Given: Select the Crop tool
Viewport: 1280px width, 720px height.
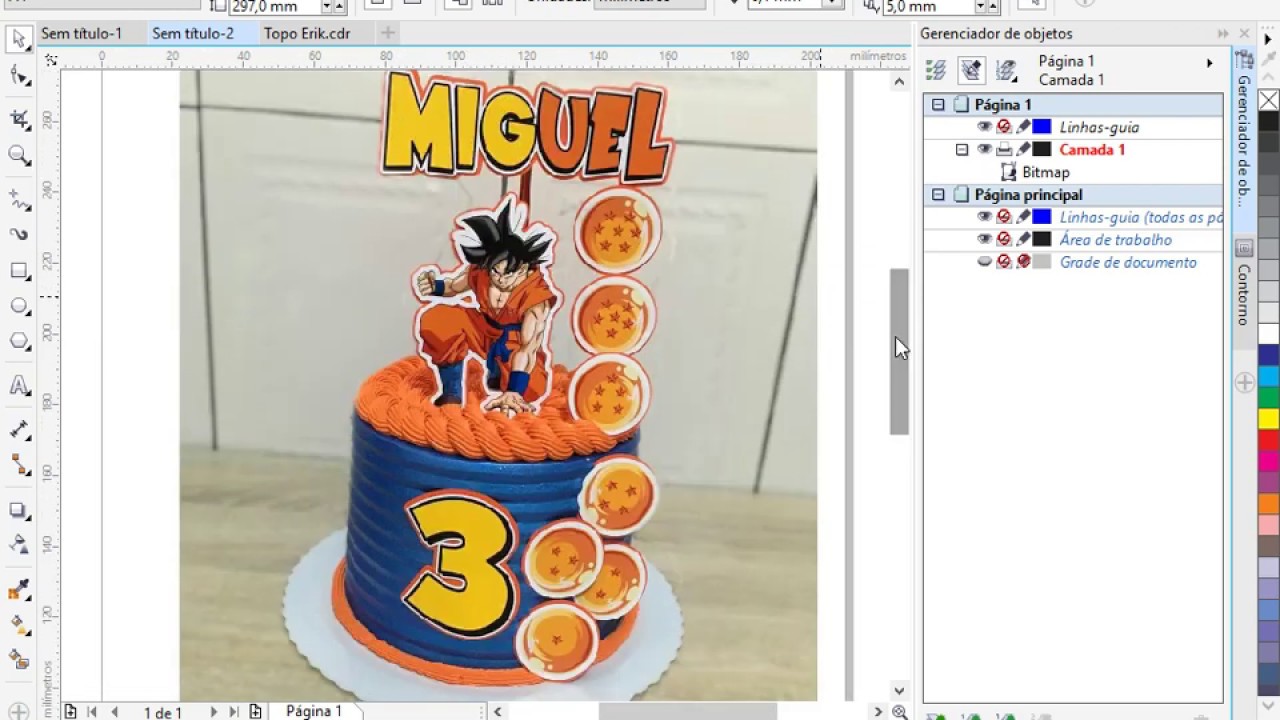Looking at the screenshot, I should [x=19, y=119].
